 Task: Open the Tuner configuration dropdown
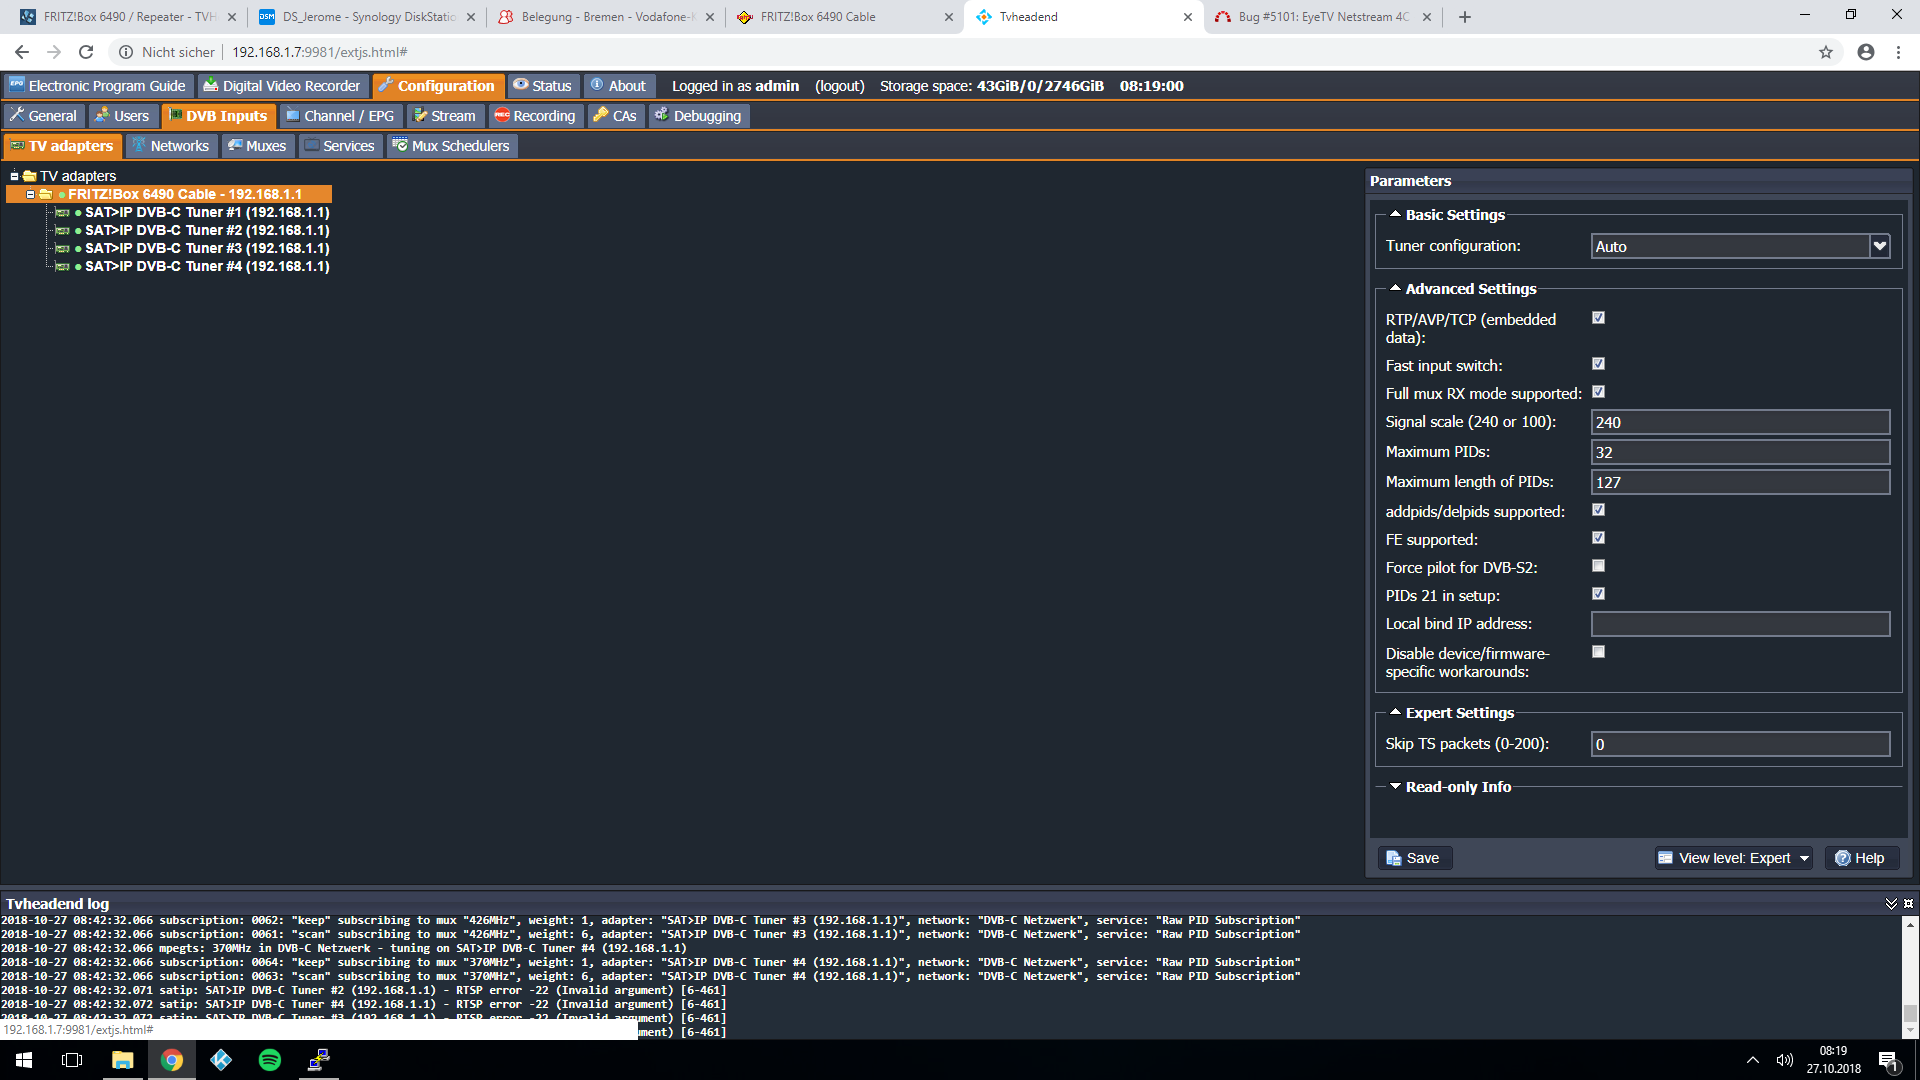coord(1880,246)
